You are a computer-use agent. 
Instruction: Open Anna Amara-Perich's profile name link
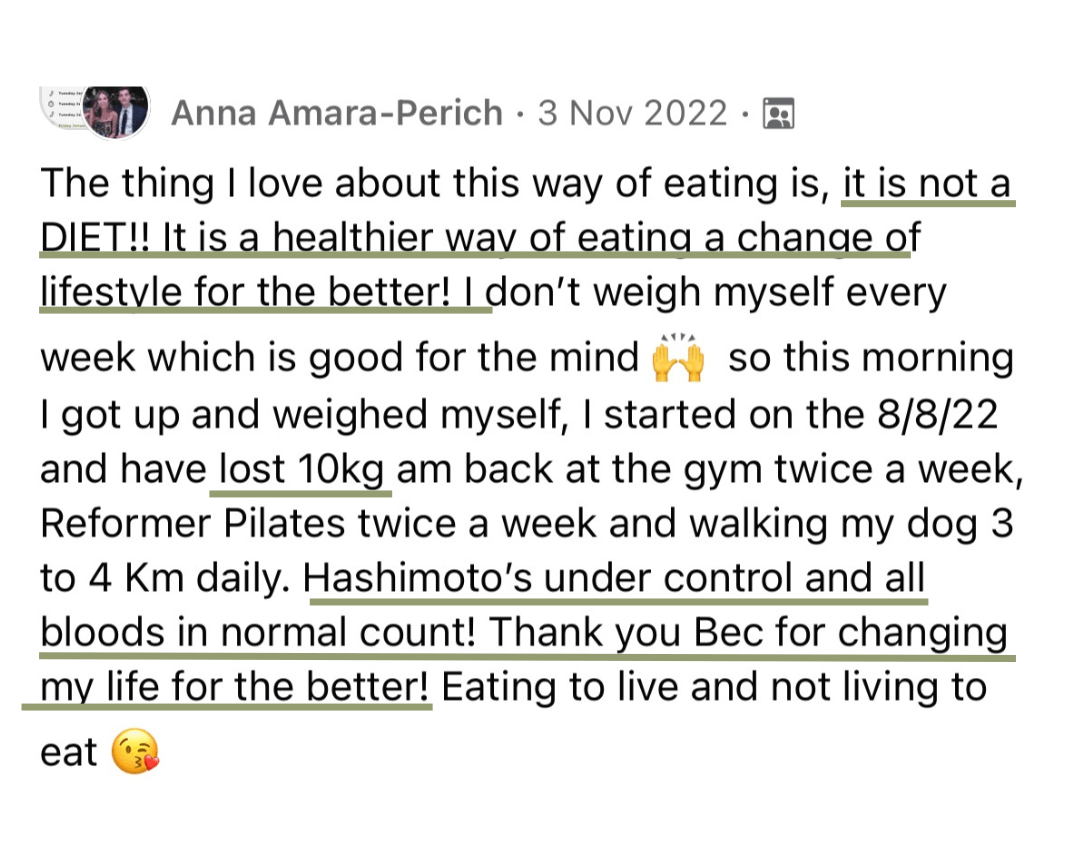[337, 114]
